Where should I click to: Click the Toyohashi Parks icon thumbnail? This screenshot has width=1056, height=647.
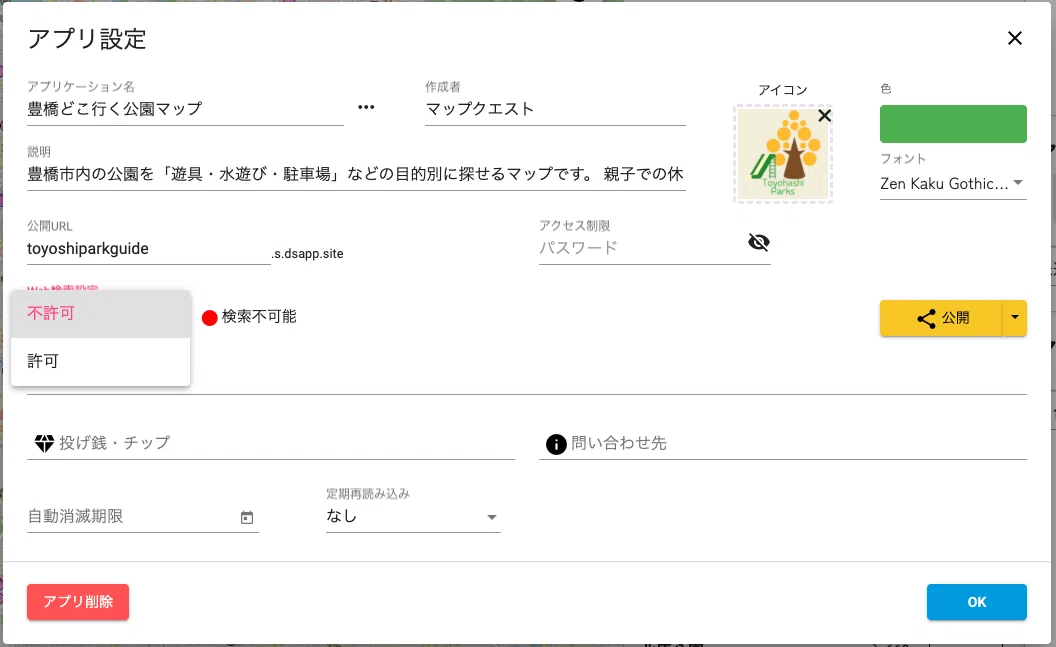pyautogui.click(x=783, y=154)
